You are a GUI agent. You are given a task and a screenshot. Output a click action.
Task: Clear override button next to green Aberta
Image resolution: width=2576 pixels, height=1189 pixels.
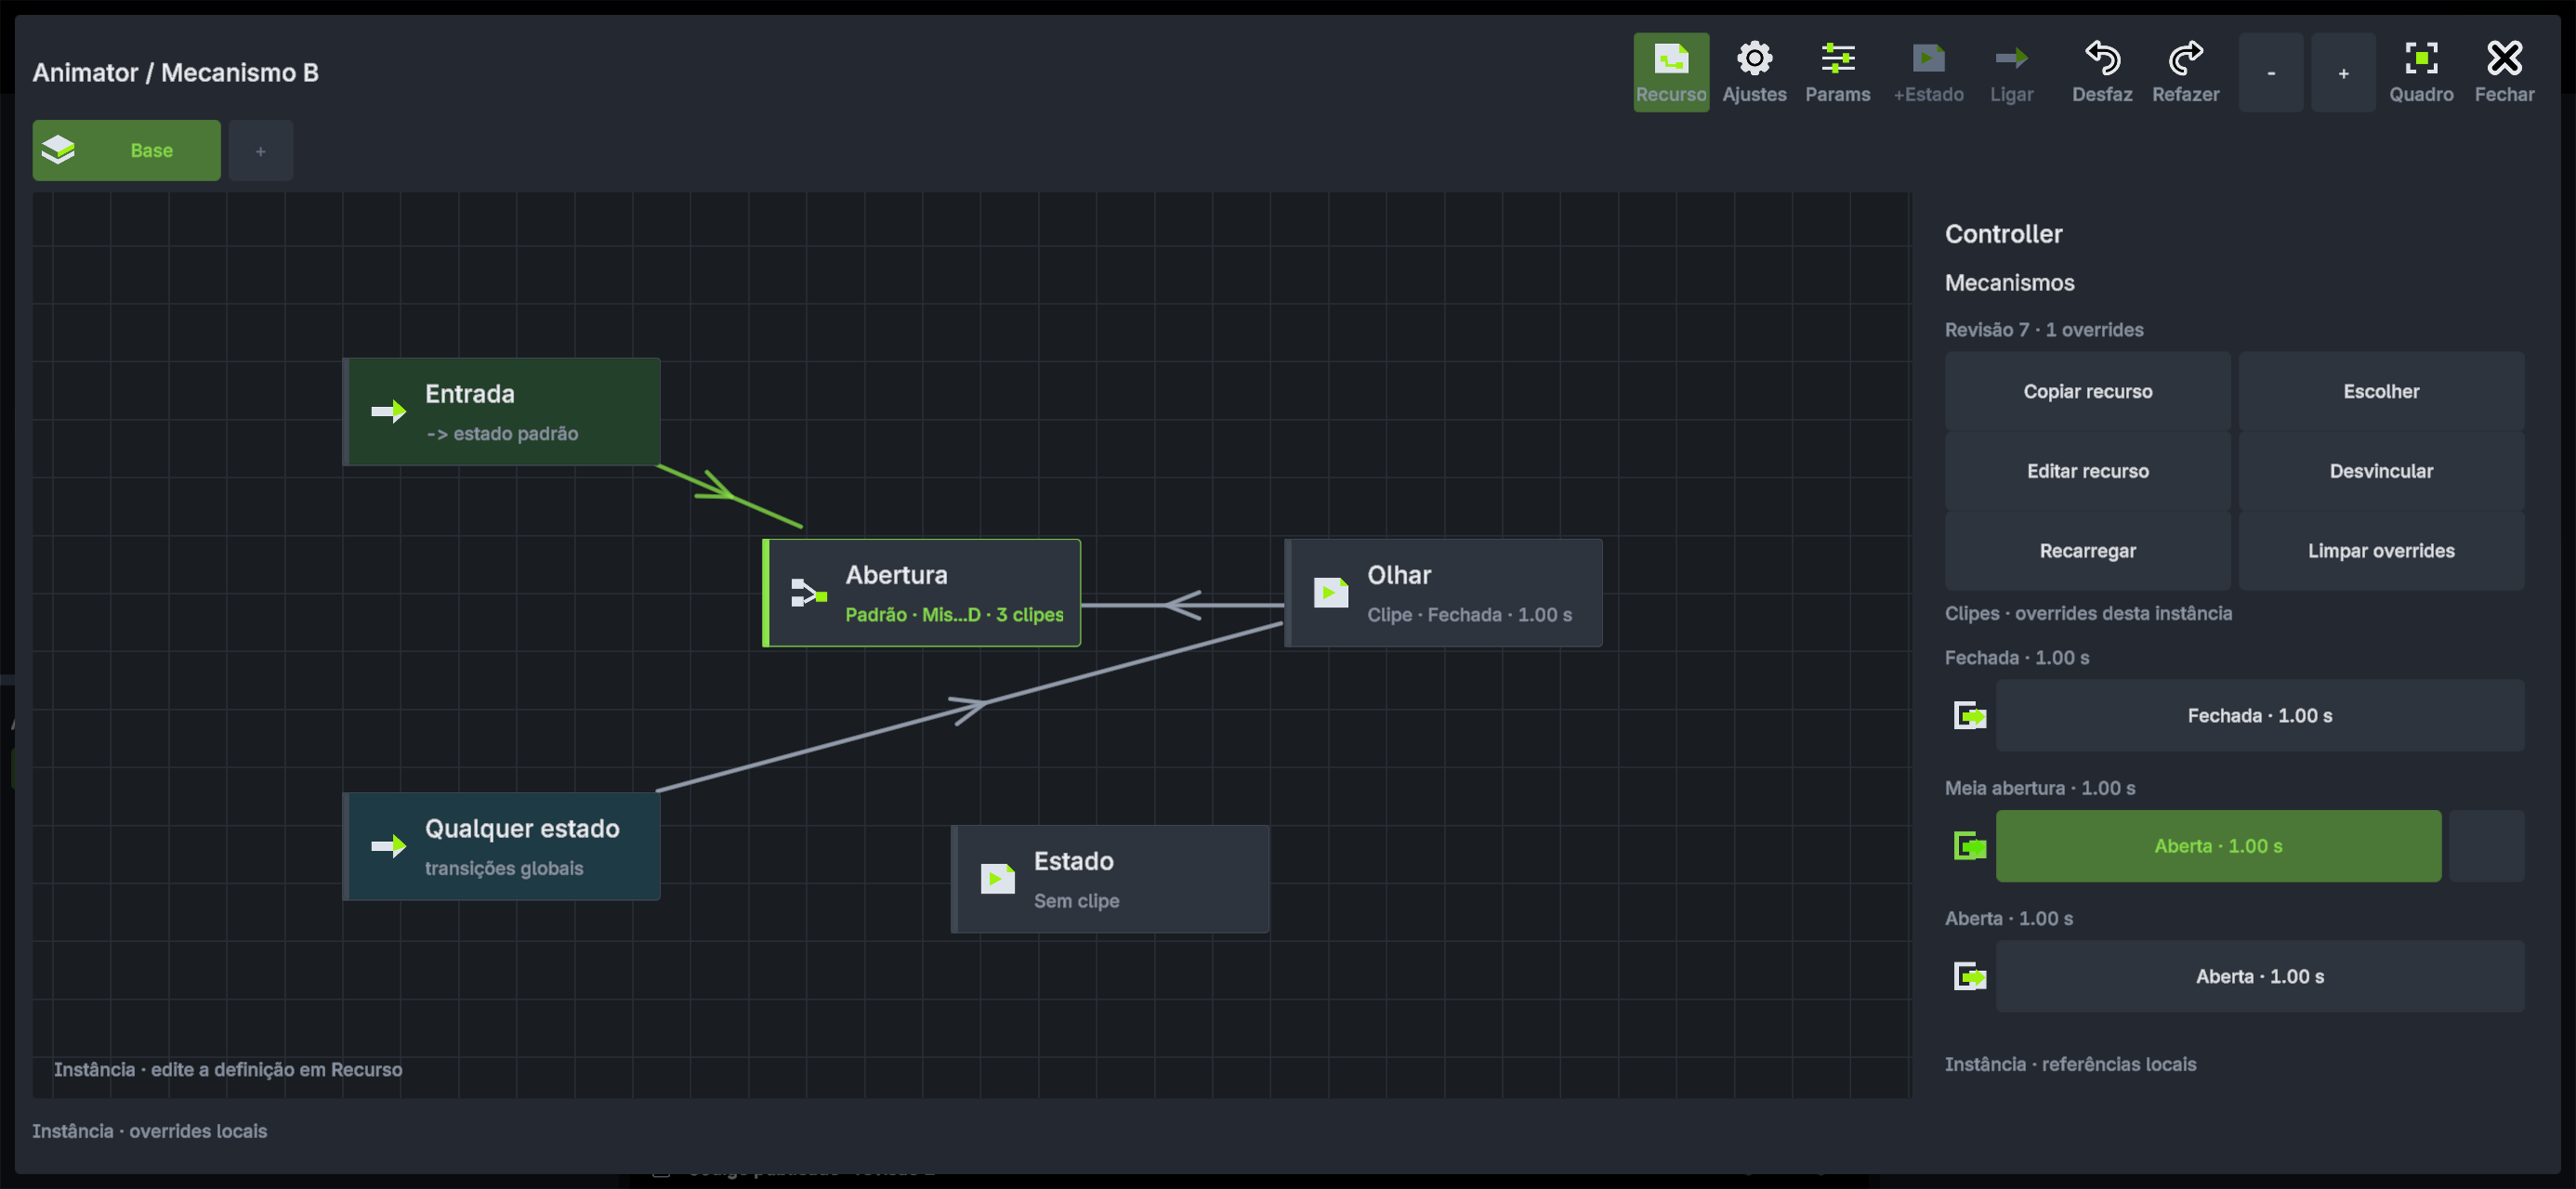[x=2486, y=846]
